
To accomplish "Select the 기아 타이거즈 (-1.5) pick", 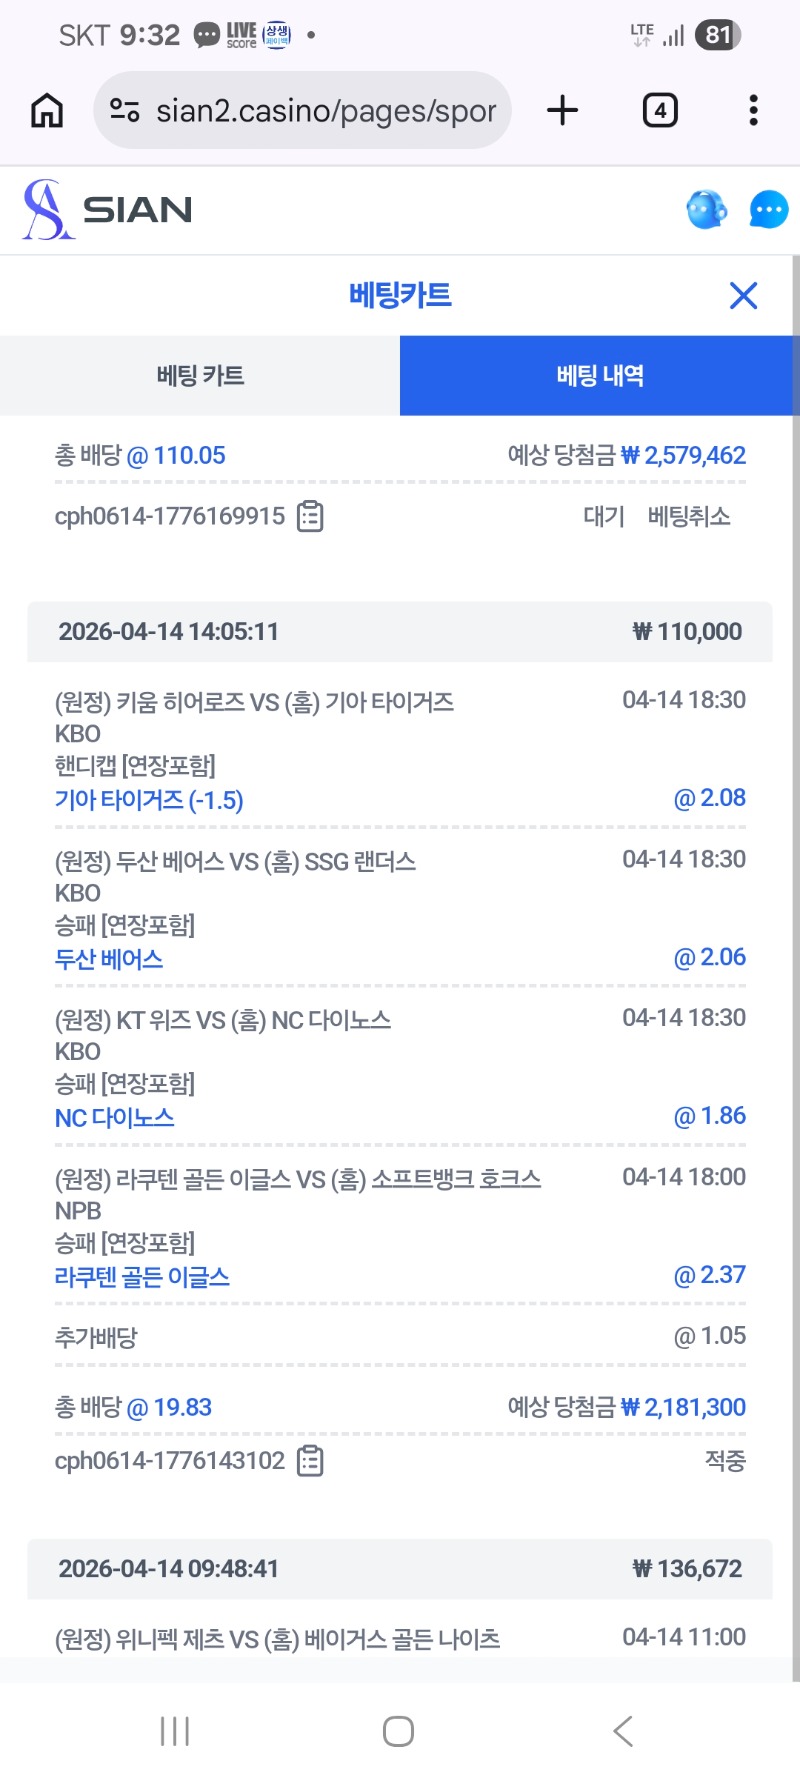I will pyautogui.click(x=149, y=800).
